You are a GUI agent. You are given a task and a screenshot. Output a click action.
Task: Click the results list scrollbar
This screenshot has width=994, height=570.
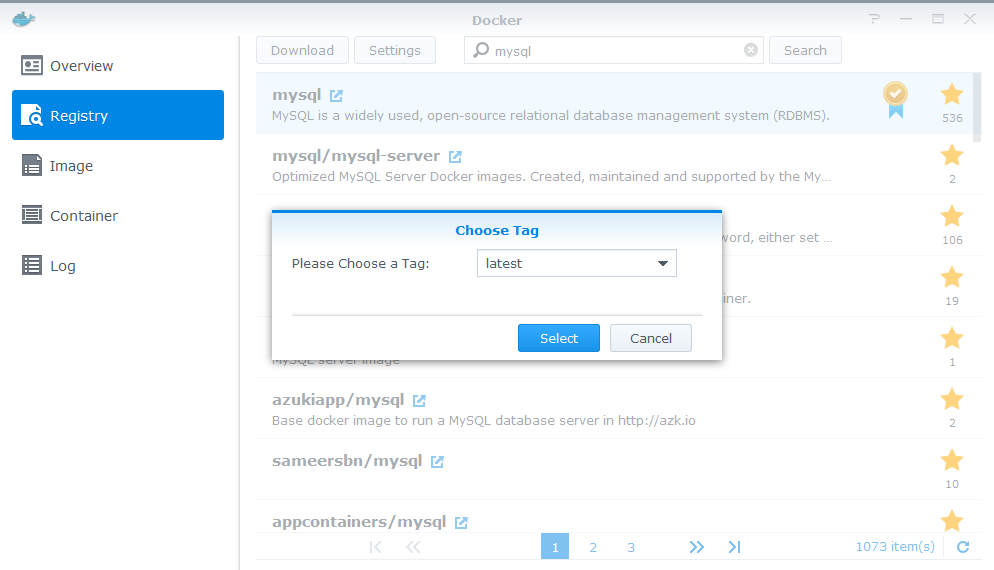point(977,107)
